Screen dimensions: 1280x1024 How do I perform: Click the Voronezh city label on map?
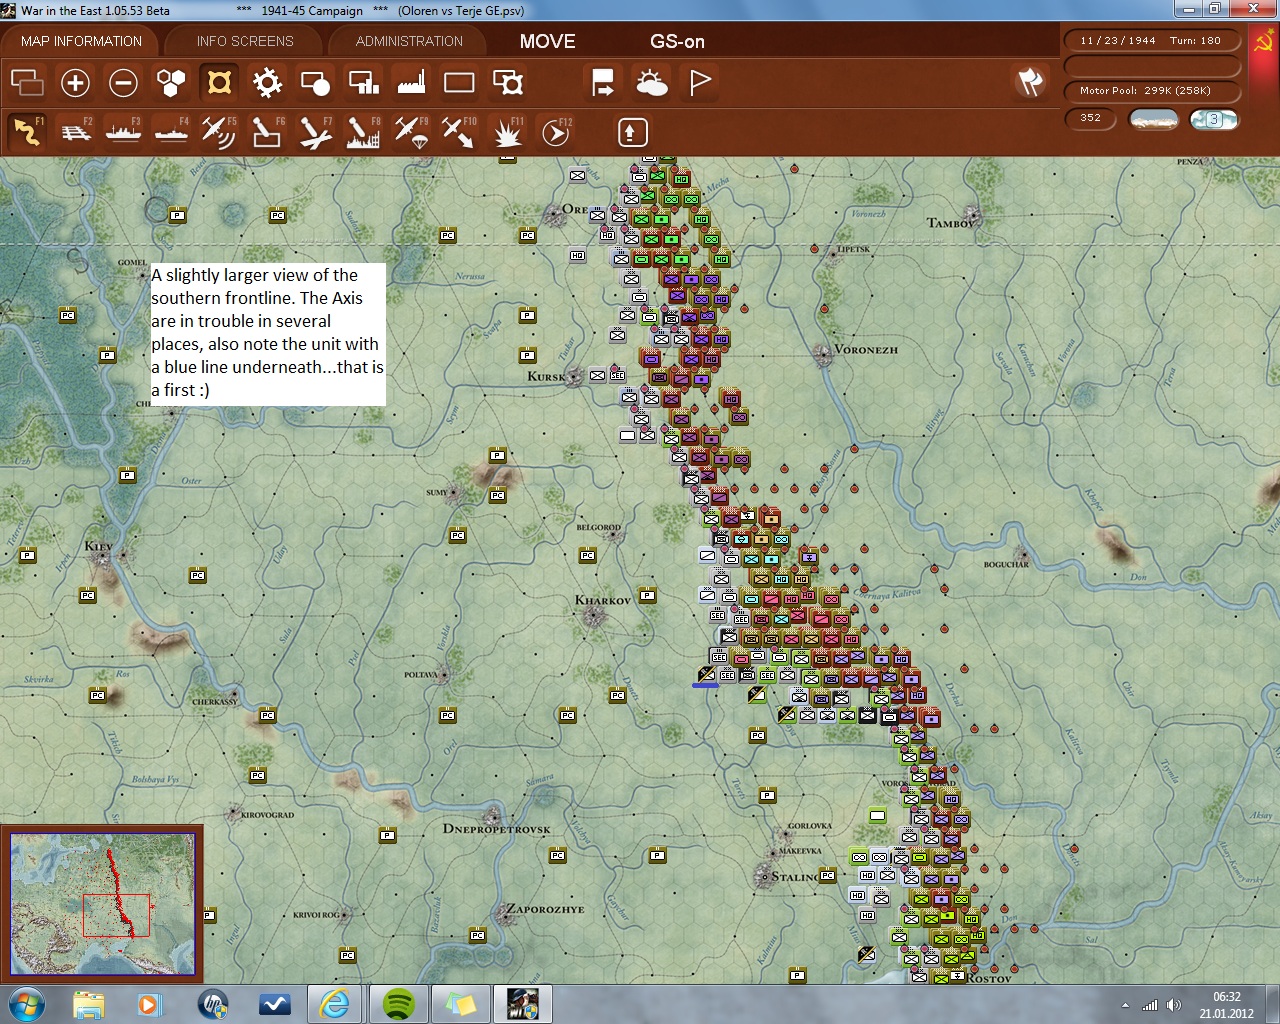pyautogui.click(x=866, y=350)
